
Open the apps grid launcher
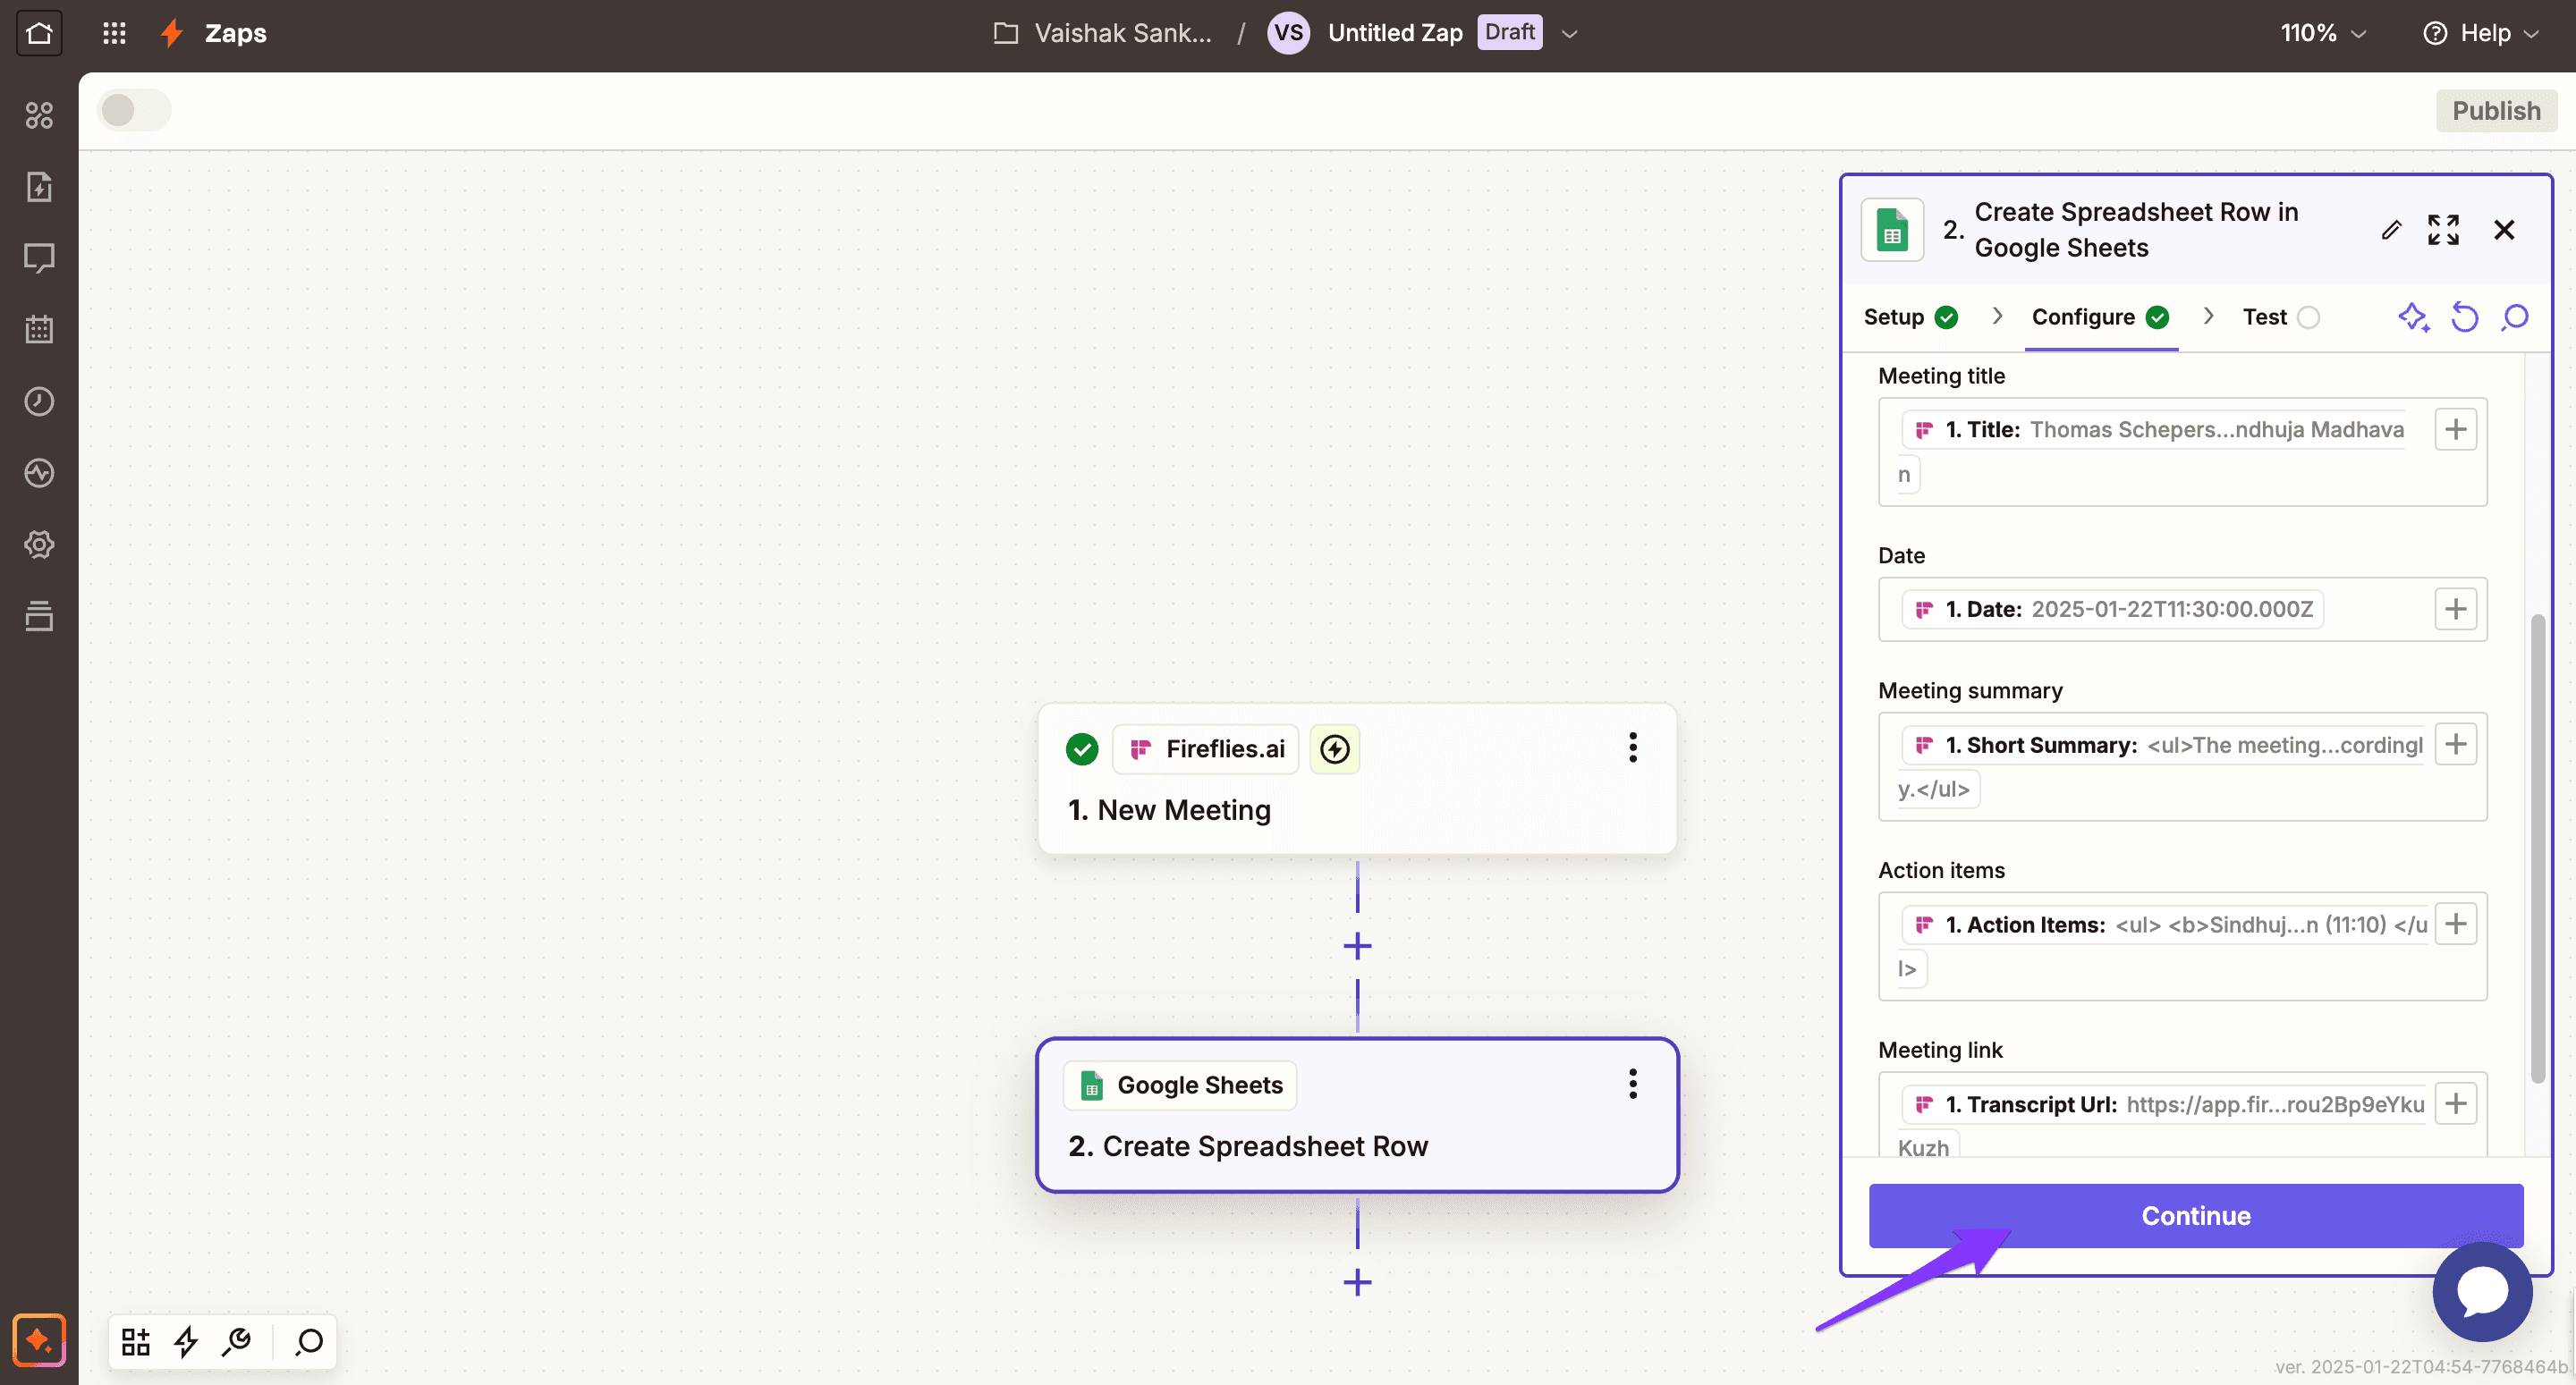click(114, 33)
